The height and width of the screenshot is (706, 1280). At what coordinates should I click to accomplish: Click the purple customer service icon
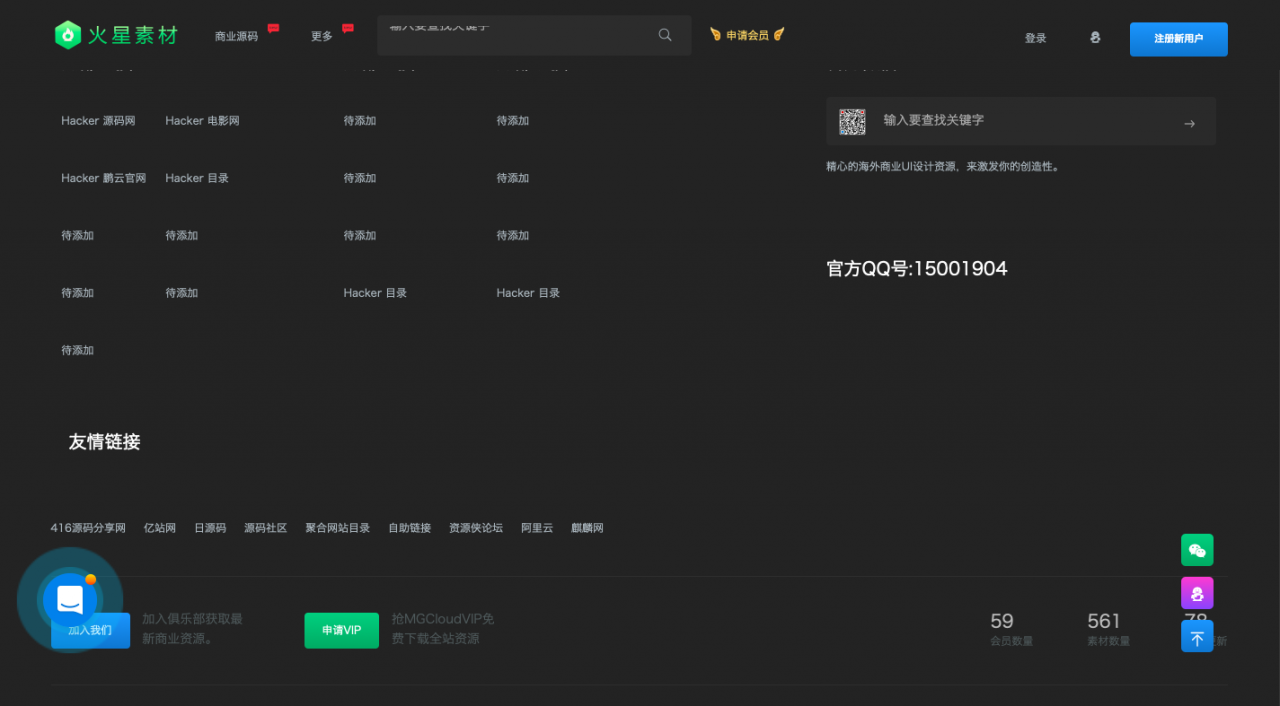tap(1196, 593)
